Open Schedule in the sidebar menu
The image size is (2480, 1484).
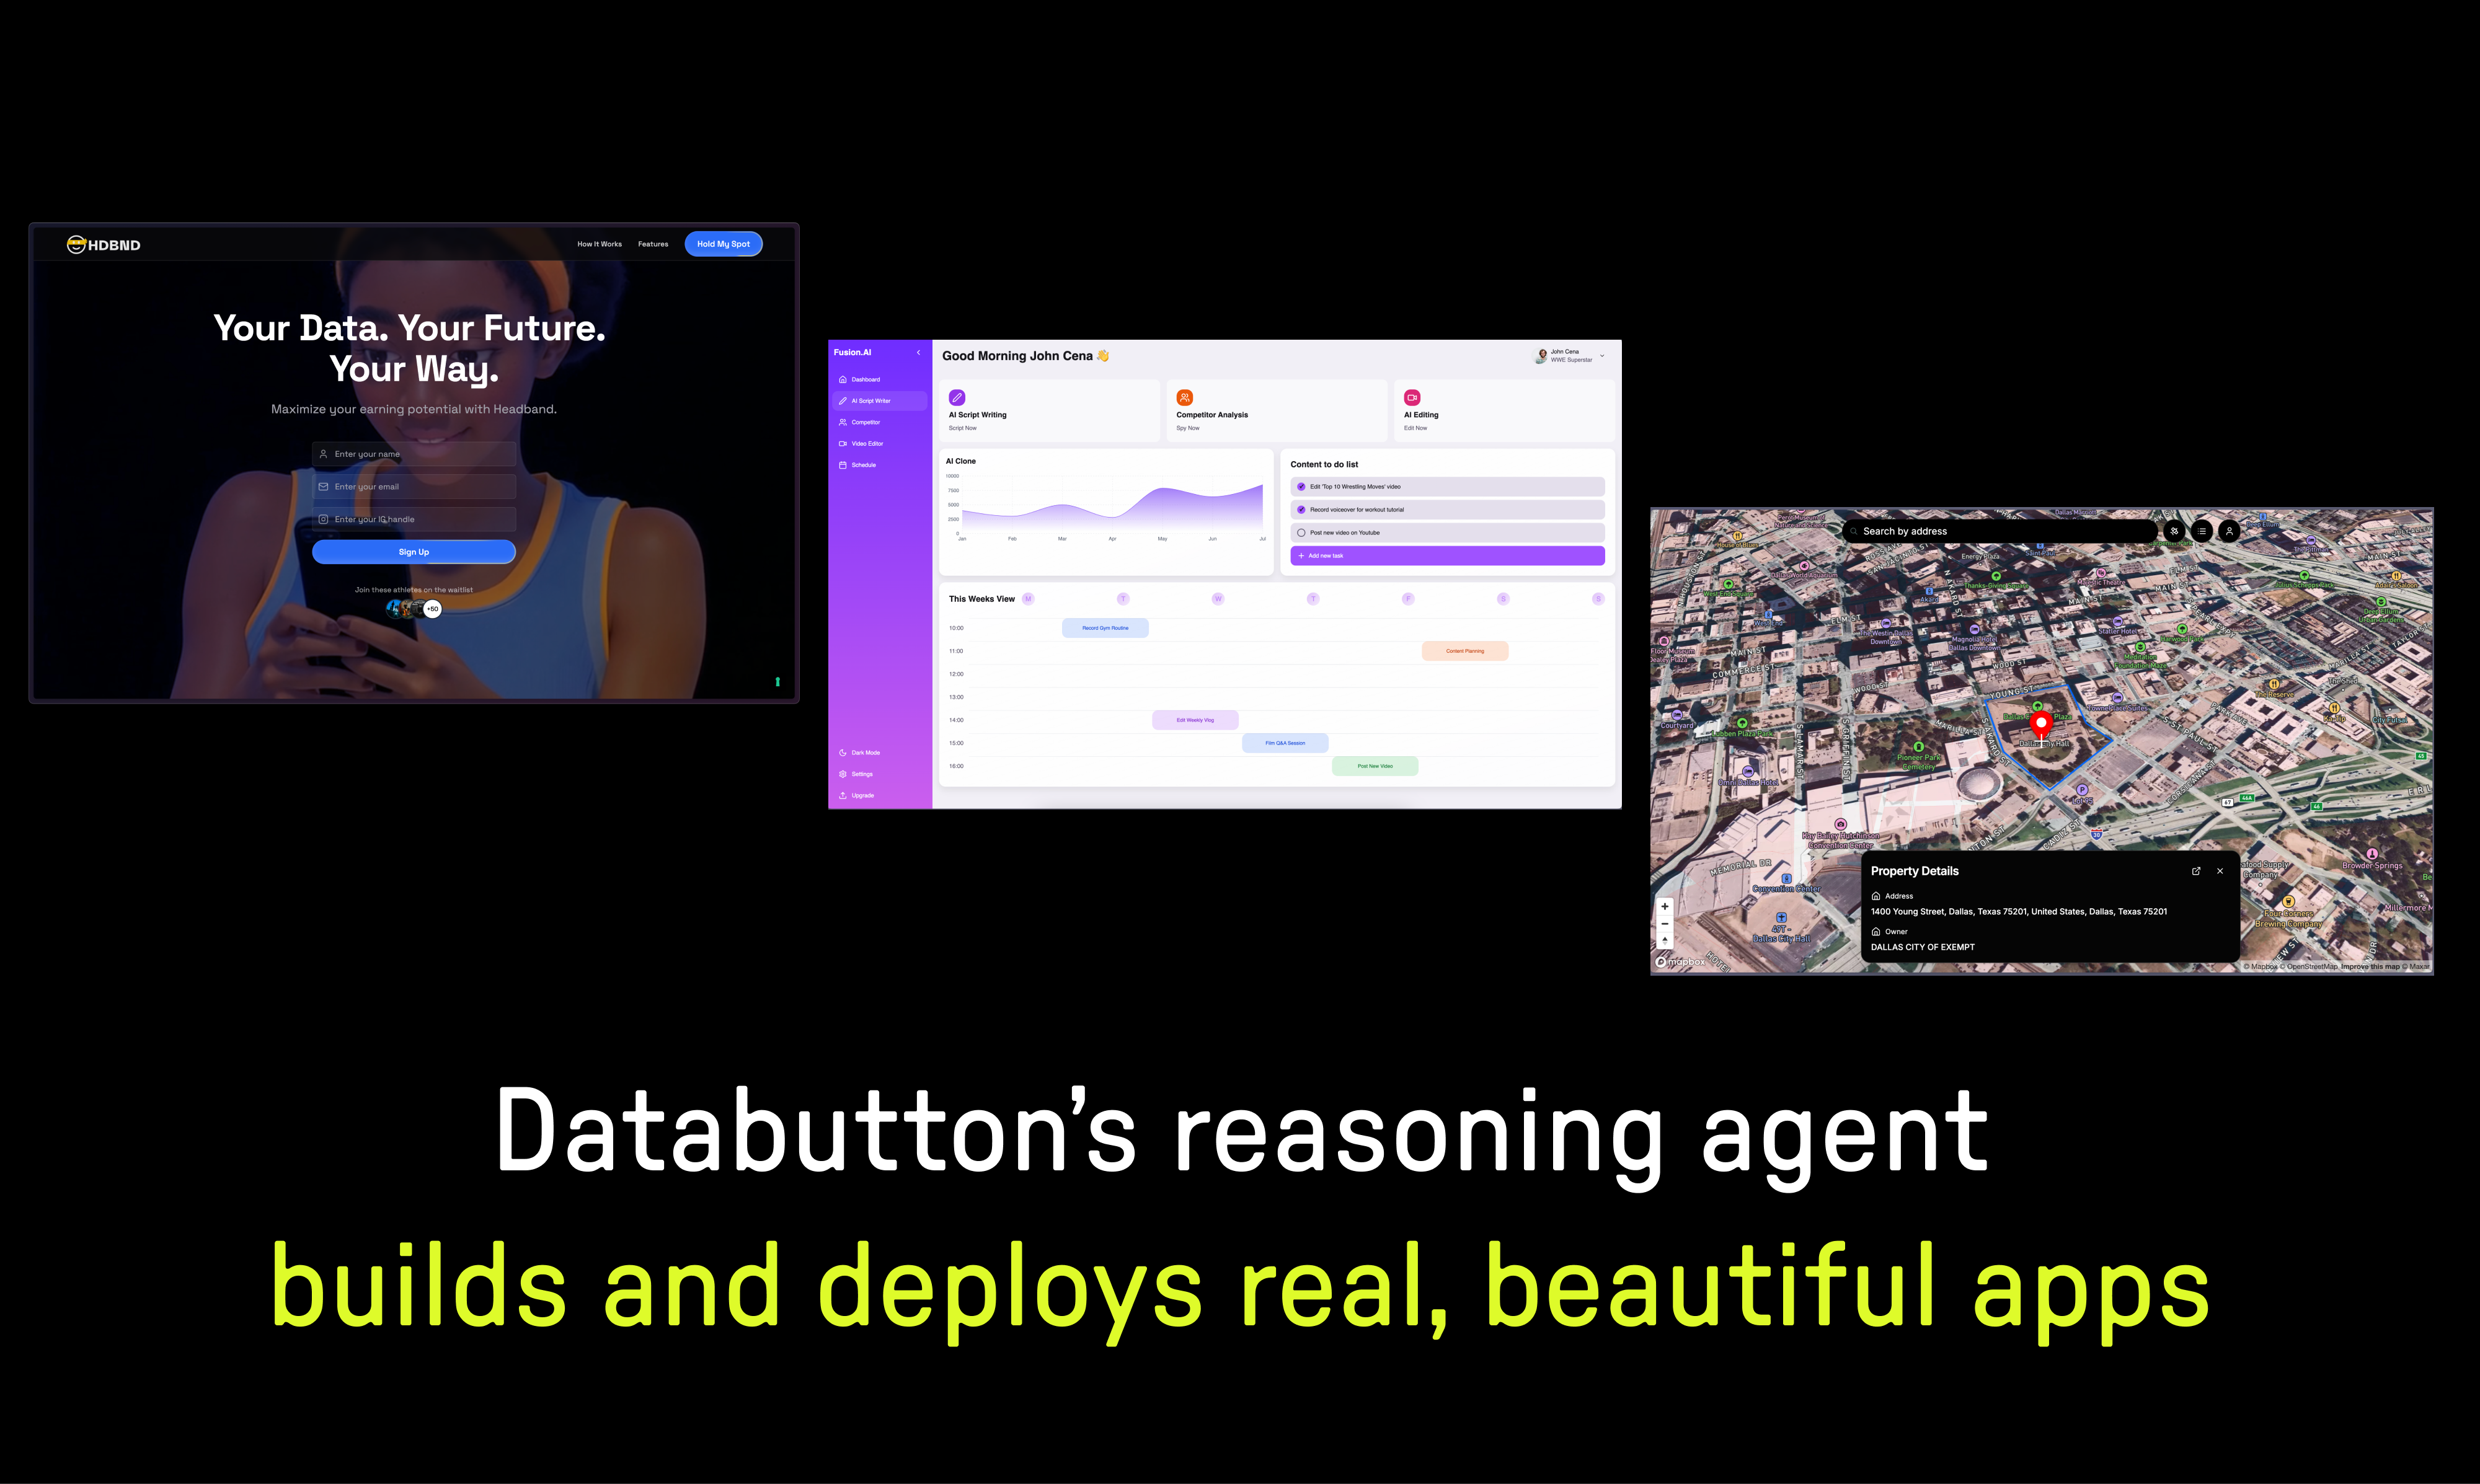pyautogui.click(x=863, y=465)
